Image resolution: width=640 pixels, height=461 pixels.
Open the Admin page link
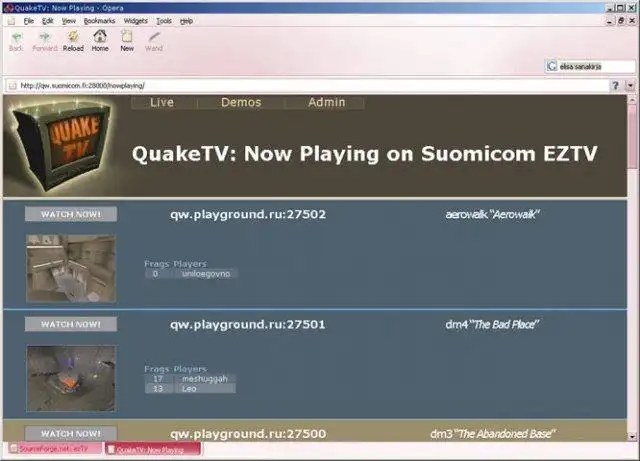(327, 102)
